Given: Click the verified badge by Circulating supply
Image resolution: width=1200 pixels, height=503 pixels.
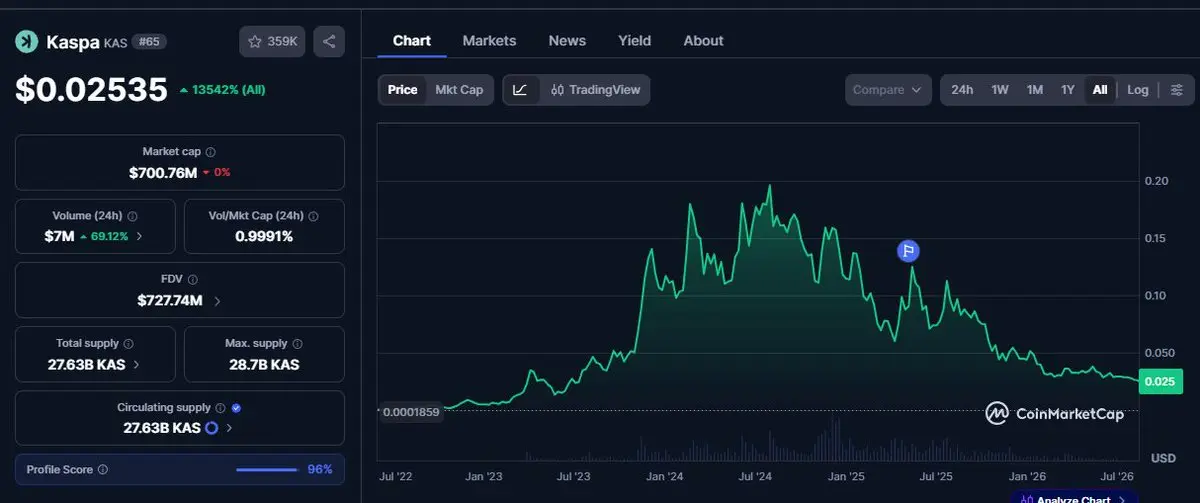Looking at the screenshot, I should pyautogui.click(x=236, y=408).
